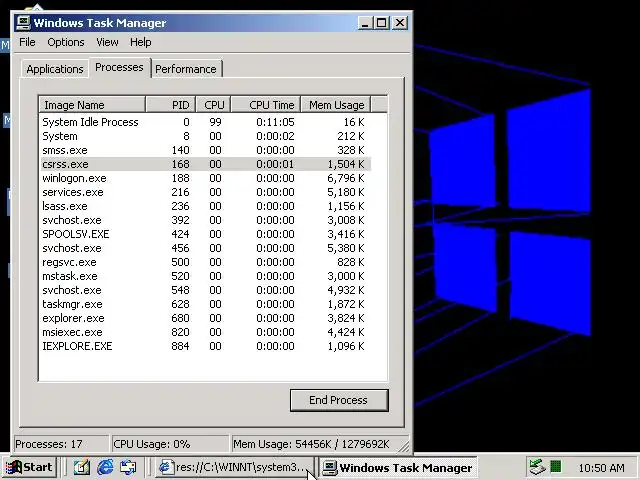Select the System Idle Process row
This screenshot has width=640, height=480.
point(205,122)
